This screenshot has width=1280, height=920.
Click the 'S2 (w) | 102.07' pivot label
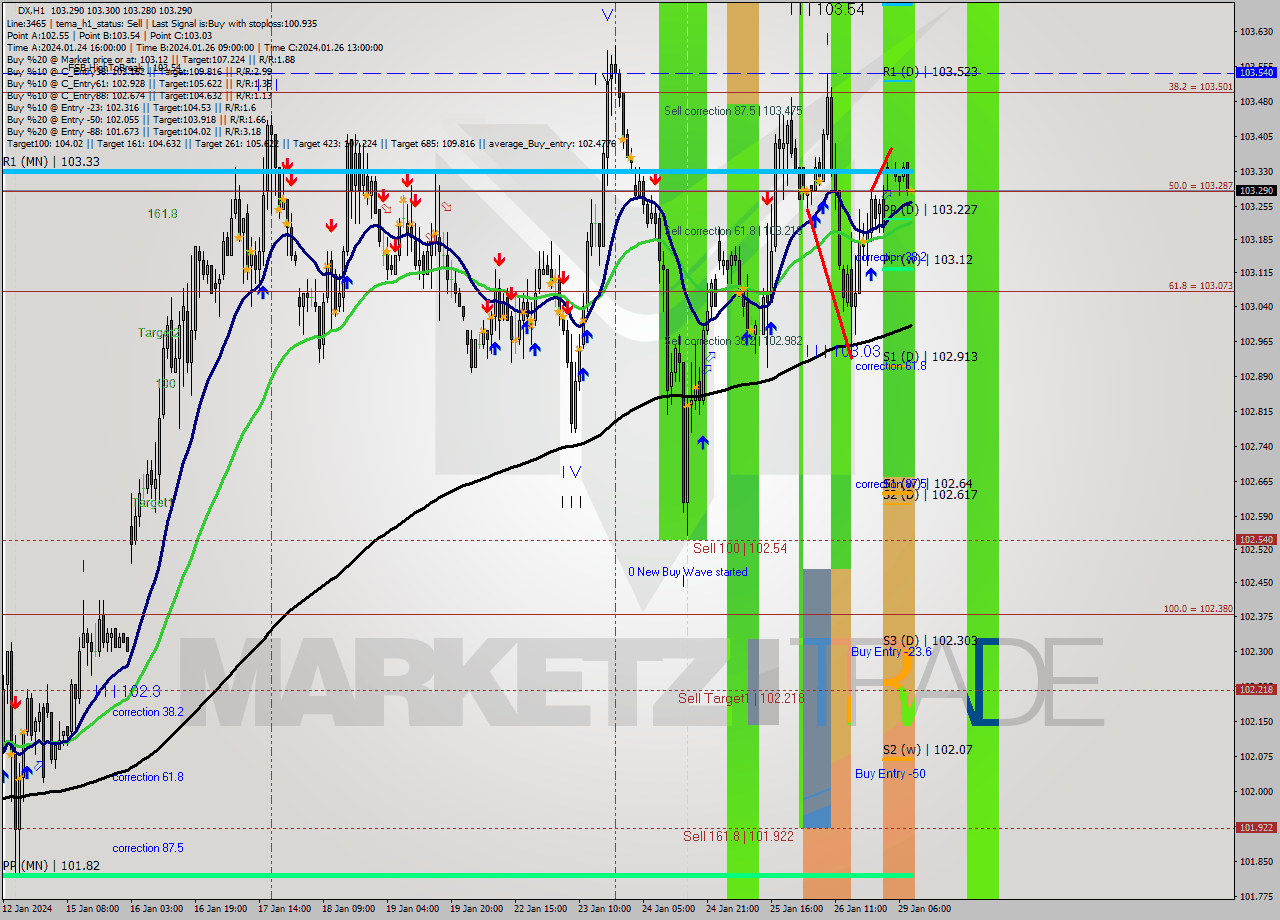(927, 749)
